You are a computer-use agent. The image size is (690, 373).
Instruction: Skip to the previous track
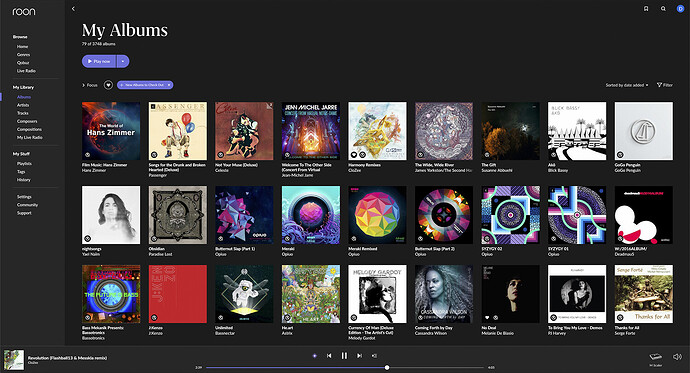pos(329,356)
